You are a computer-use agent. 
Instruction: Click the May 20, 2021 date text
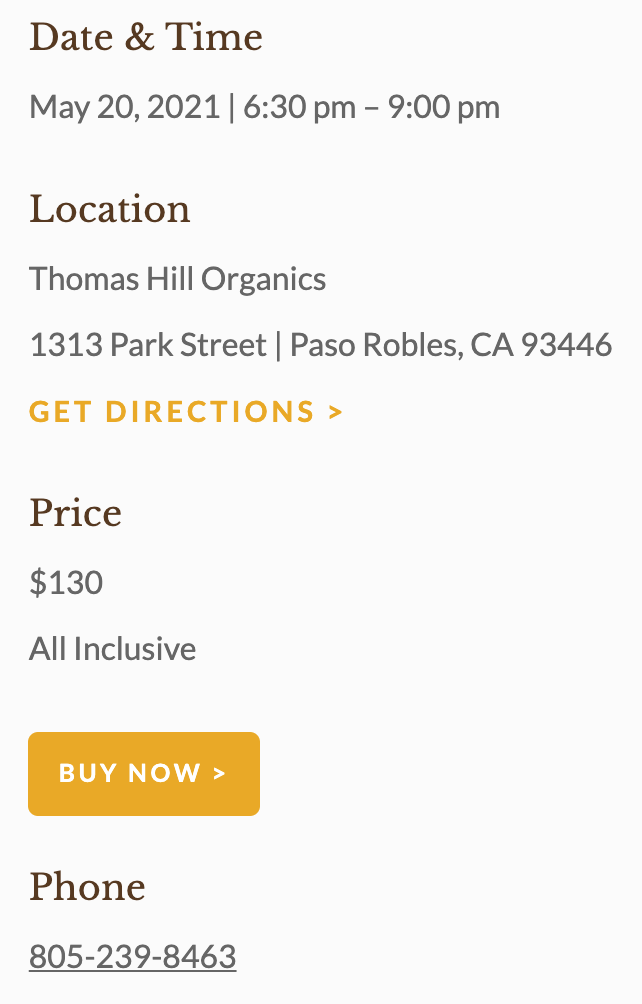125,107
